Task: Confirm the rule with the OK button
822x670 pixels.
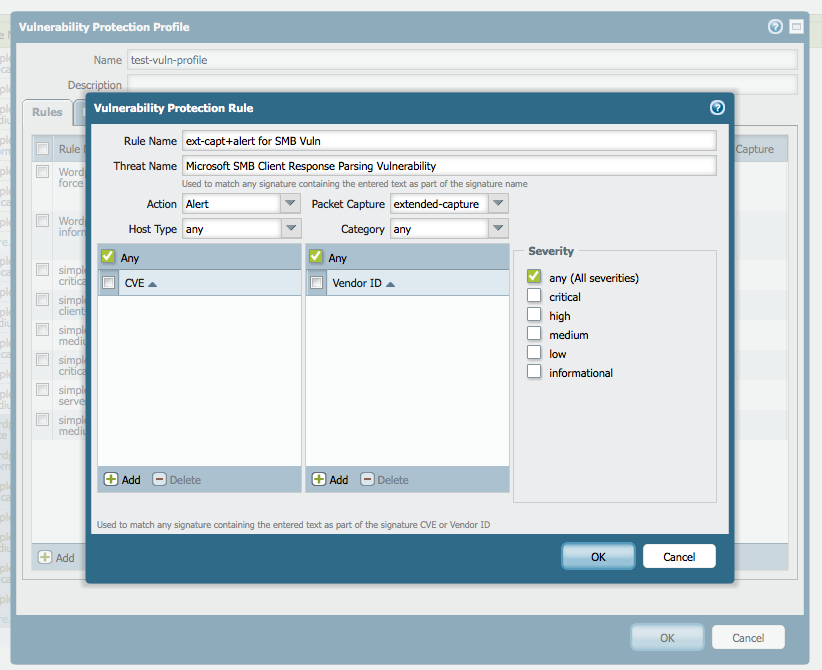Action: 598,556
